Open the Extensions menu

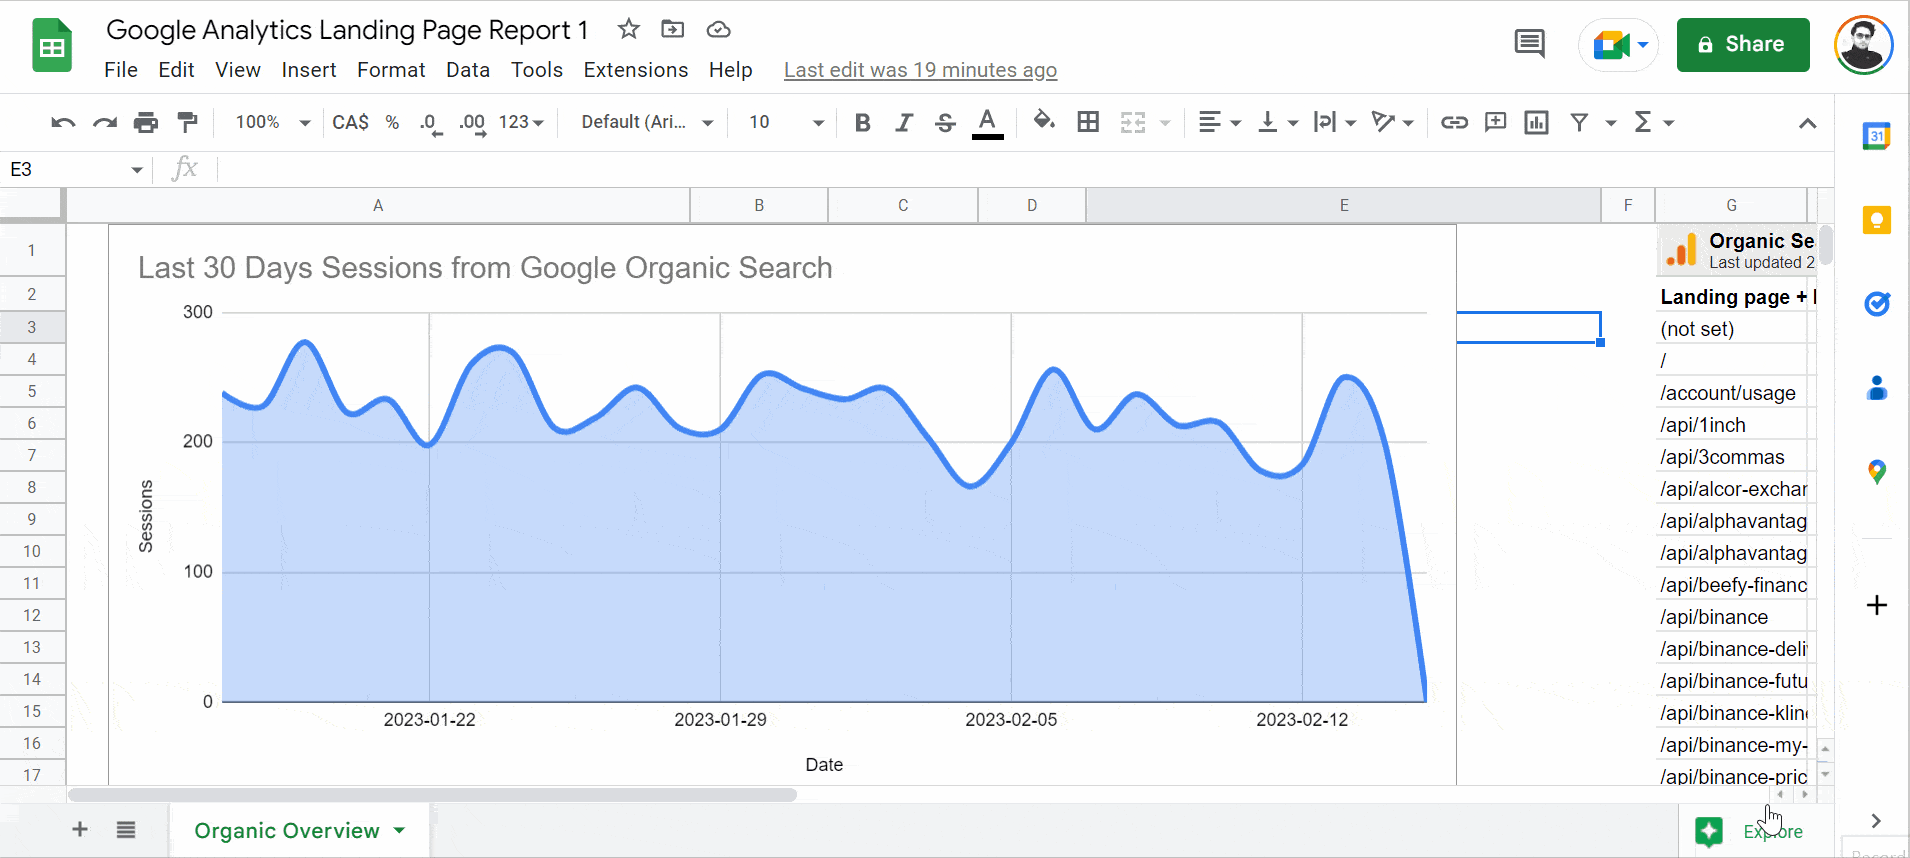pos(636,70)
